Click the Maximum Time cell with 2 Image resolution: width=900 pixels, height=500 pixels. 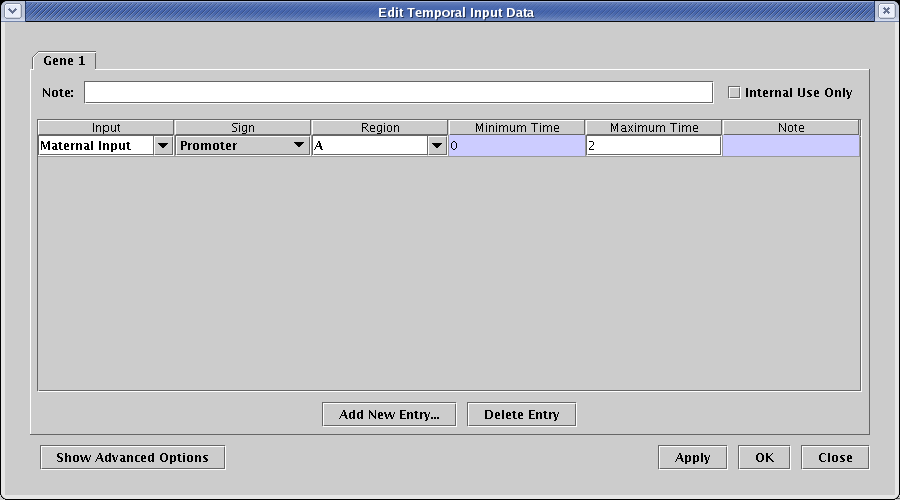(653, 146)
